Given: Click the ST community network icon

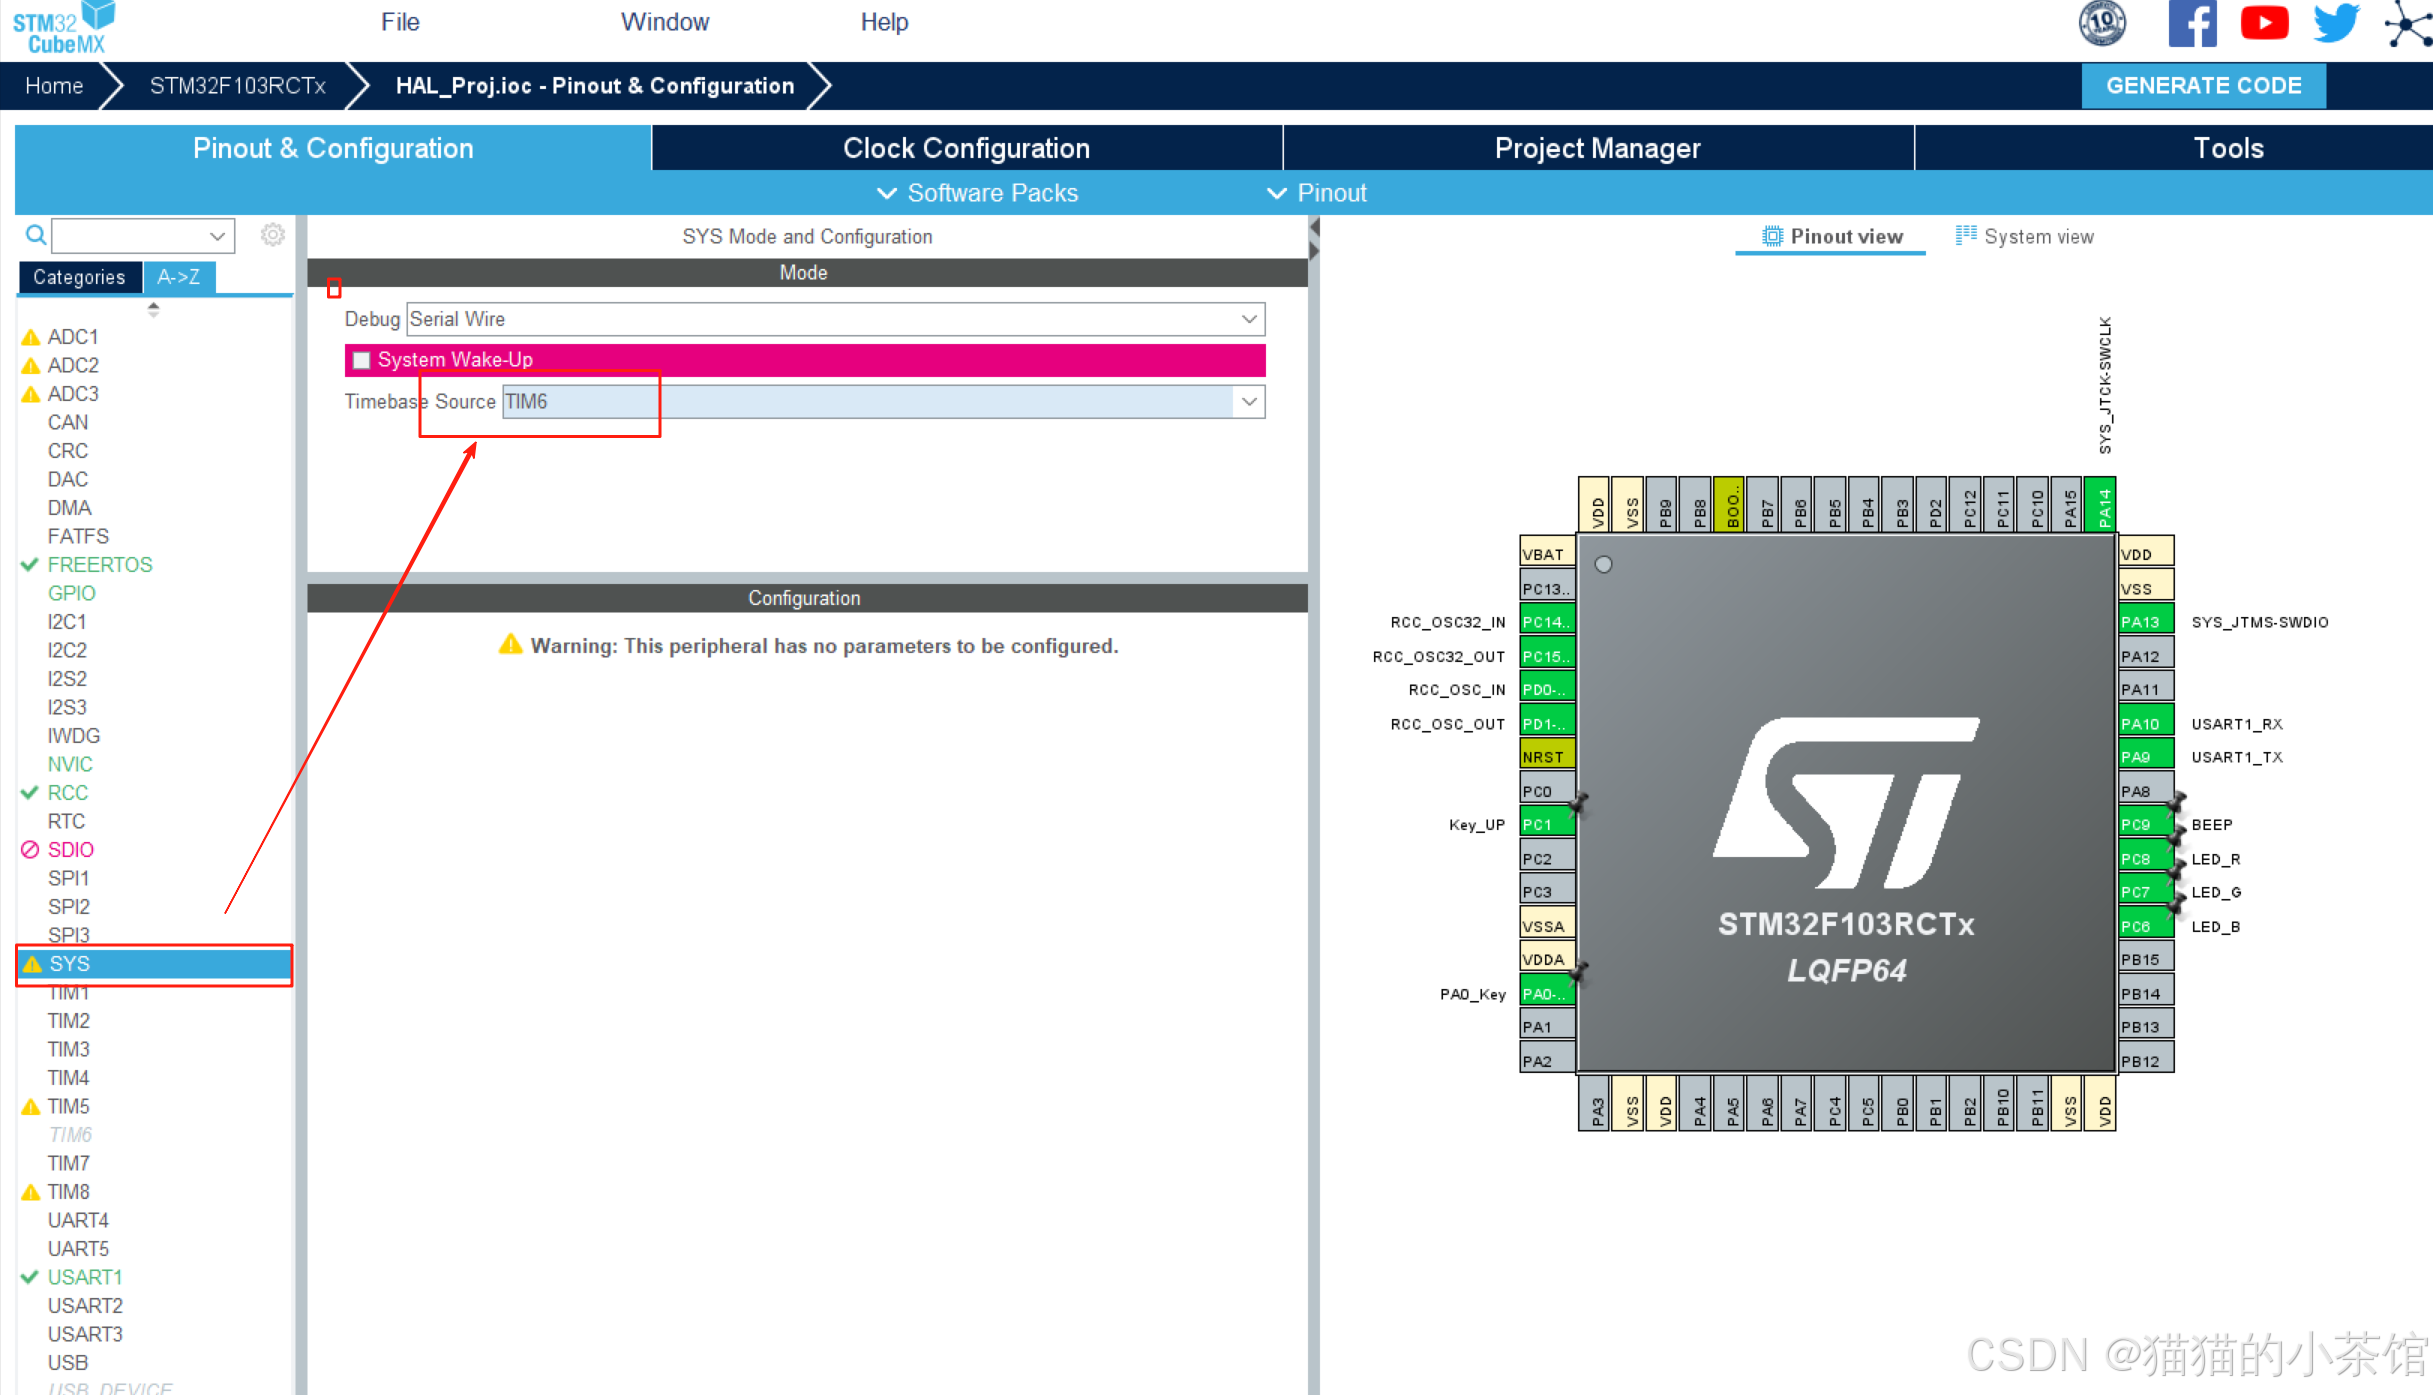Looking at the screenshot, I should click(x=2408, y=23).
